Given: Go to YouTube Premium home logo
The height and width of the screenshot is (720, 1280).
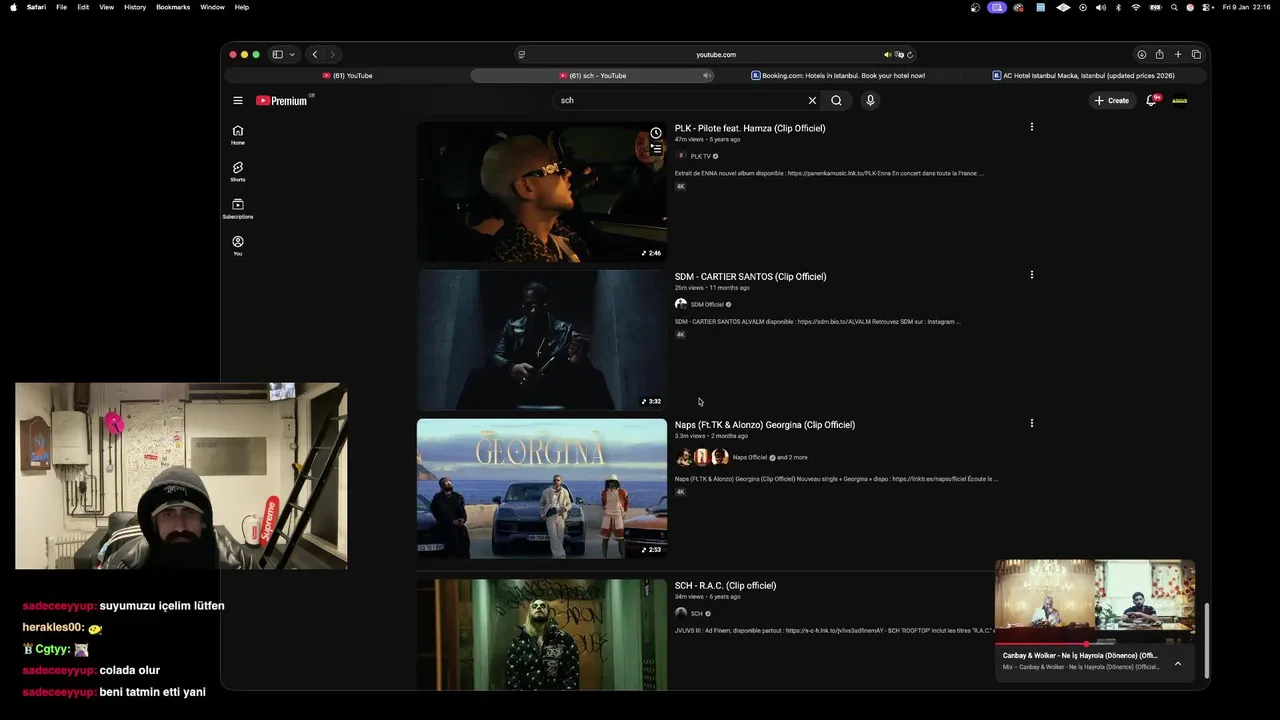Looking at the screenshot, I should click(x=282, y=100).
